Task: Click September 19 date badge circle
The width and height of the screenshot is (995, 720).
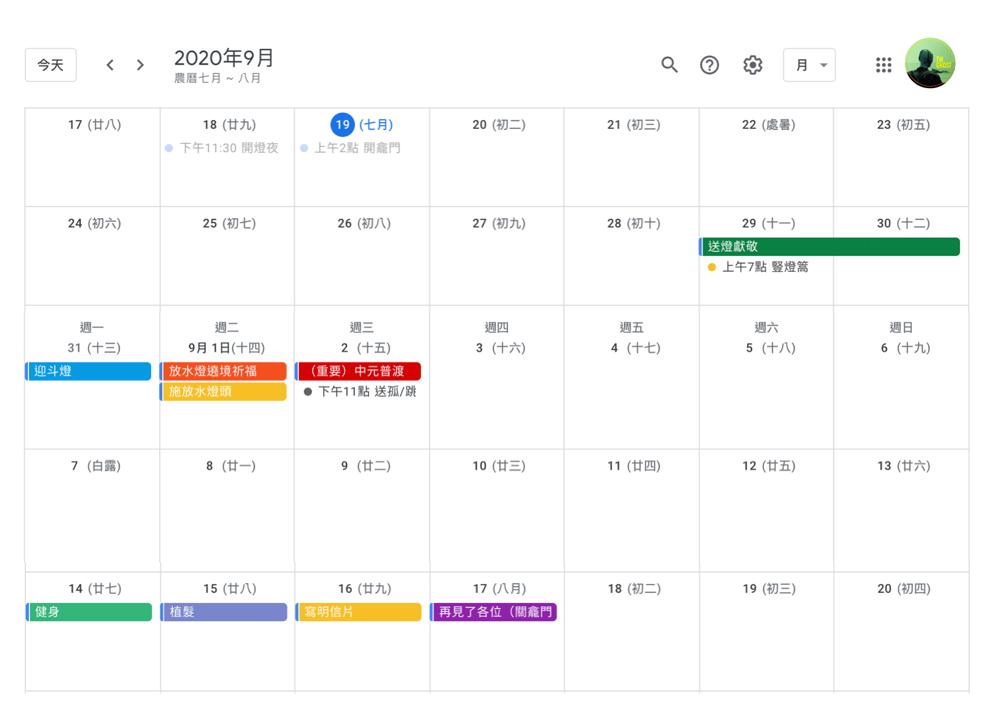Action: (x=343, y=125)
